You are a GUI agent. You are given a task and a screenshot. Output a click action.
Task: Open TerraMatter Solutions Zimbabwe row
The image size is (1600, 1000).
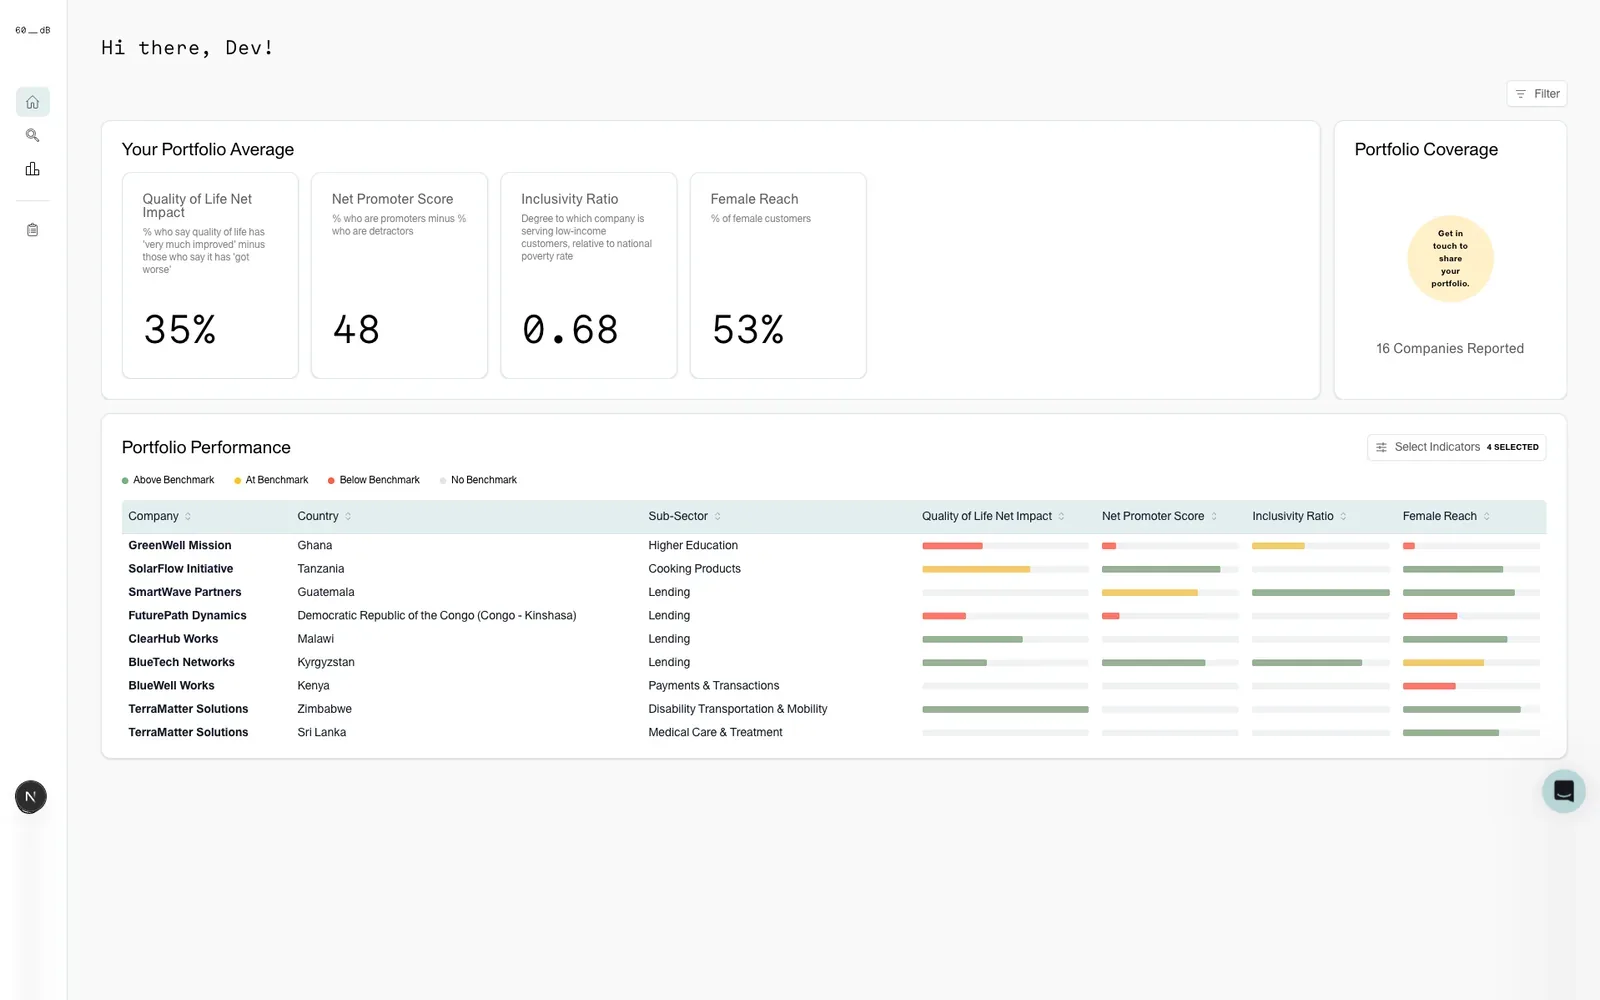pos(834,709)
